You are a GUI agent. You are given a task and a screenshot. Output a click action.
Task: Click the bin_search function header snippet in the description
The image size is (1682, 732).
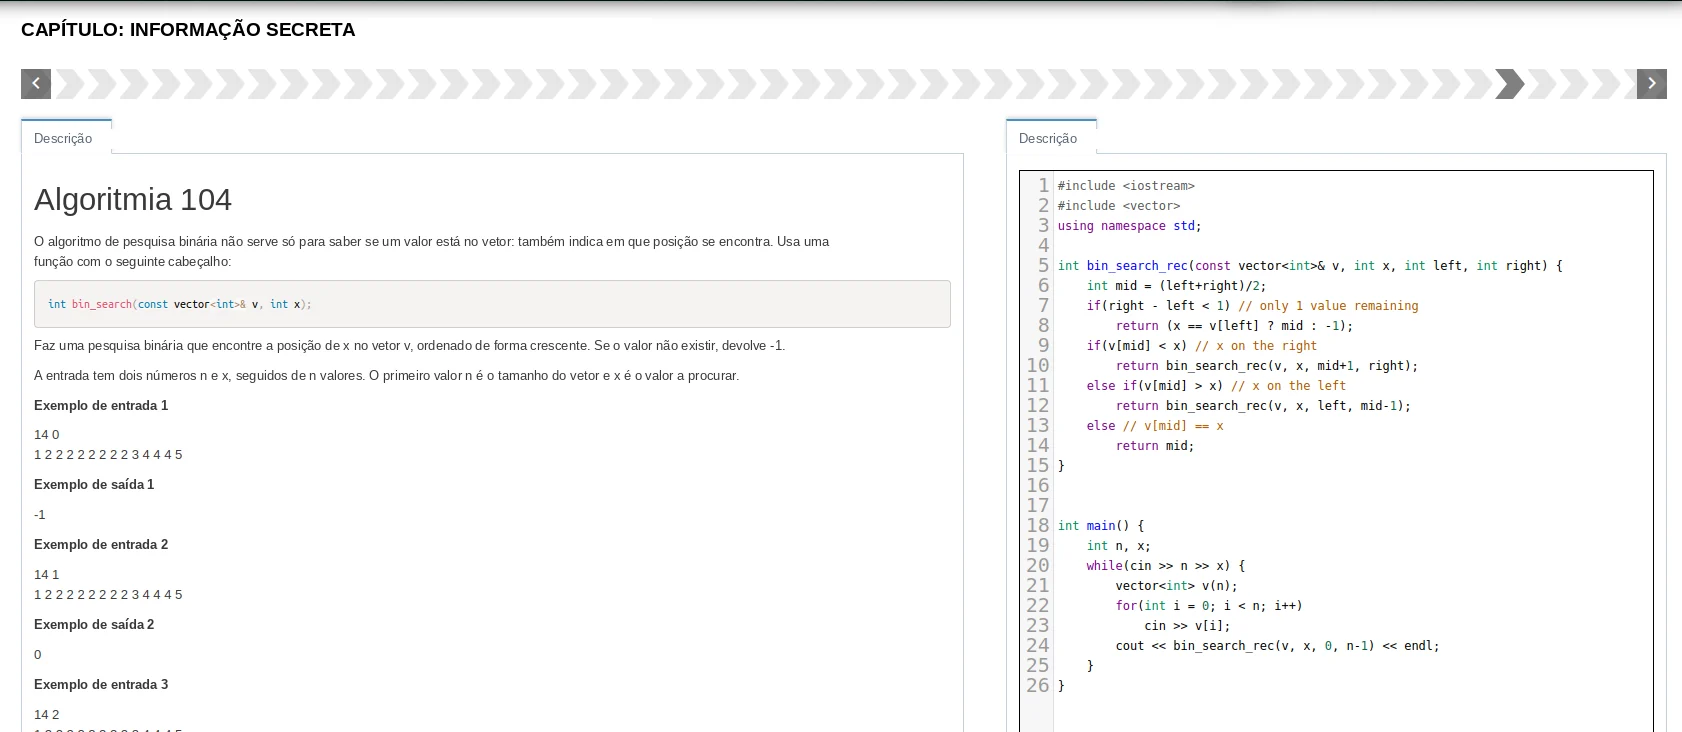tap(492, 304)
